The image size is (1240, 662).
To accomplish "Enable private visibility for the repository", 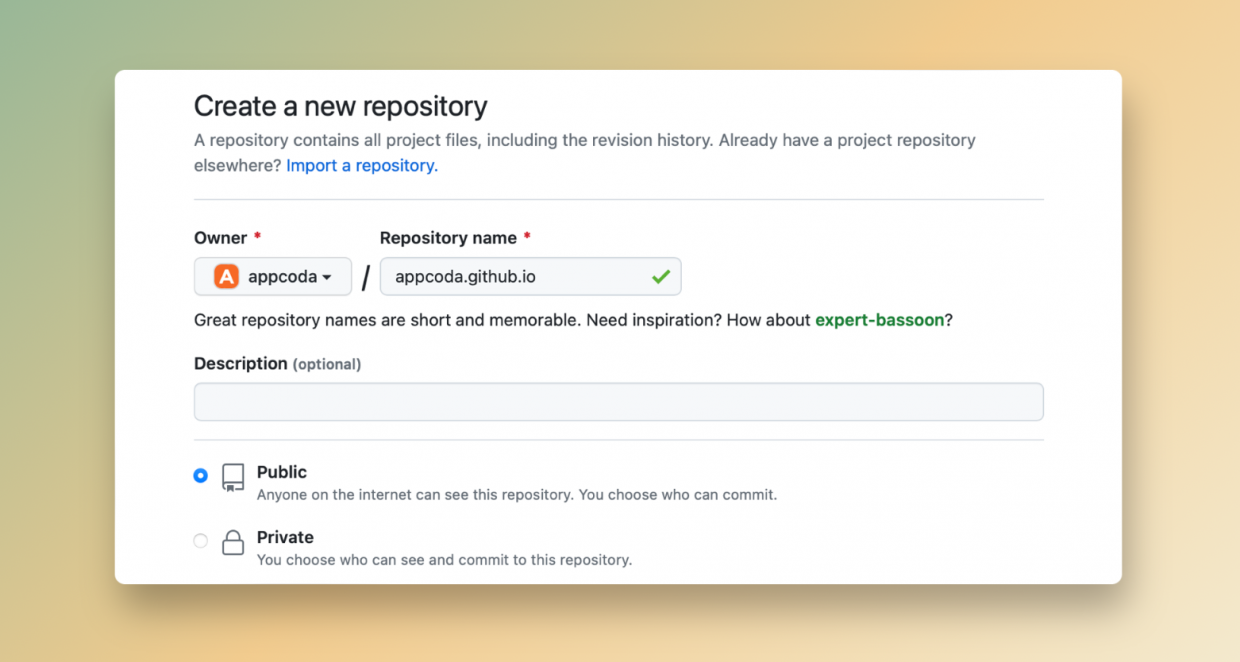I will pos(201,540).
